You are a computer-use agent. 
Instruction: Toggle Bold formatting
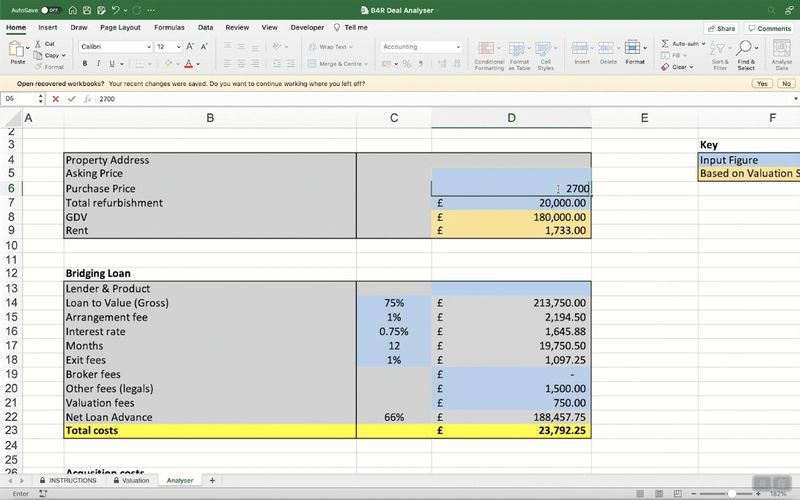coord(83,64)
